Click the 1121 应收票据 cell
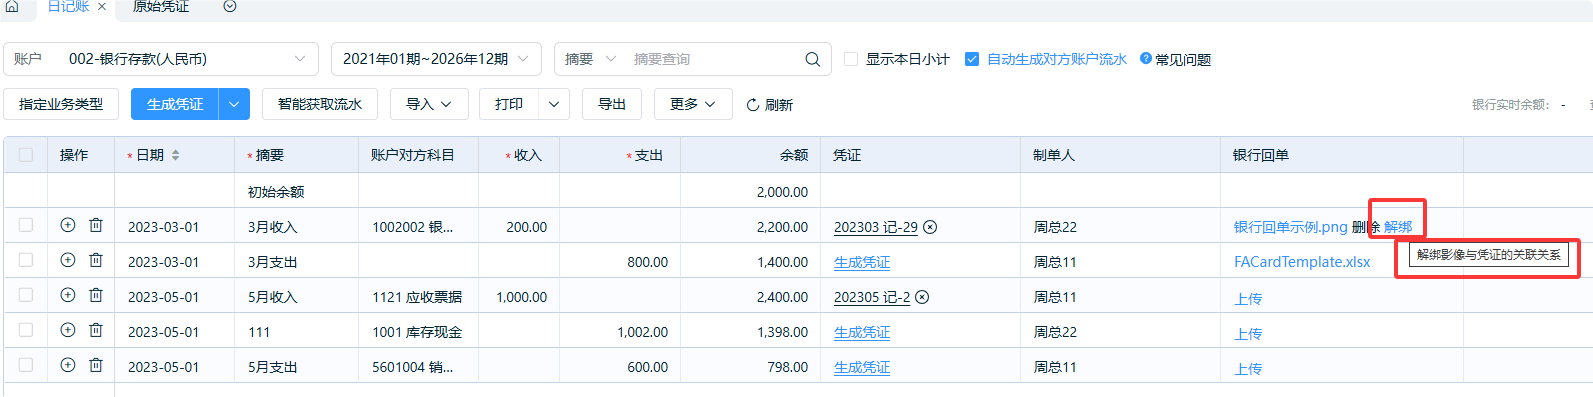This screenshot has height=397, width=1593. click(x=417, y=297)
